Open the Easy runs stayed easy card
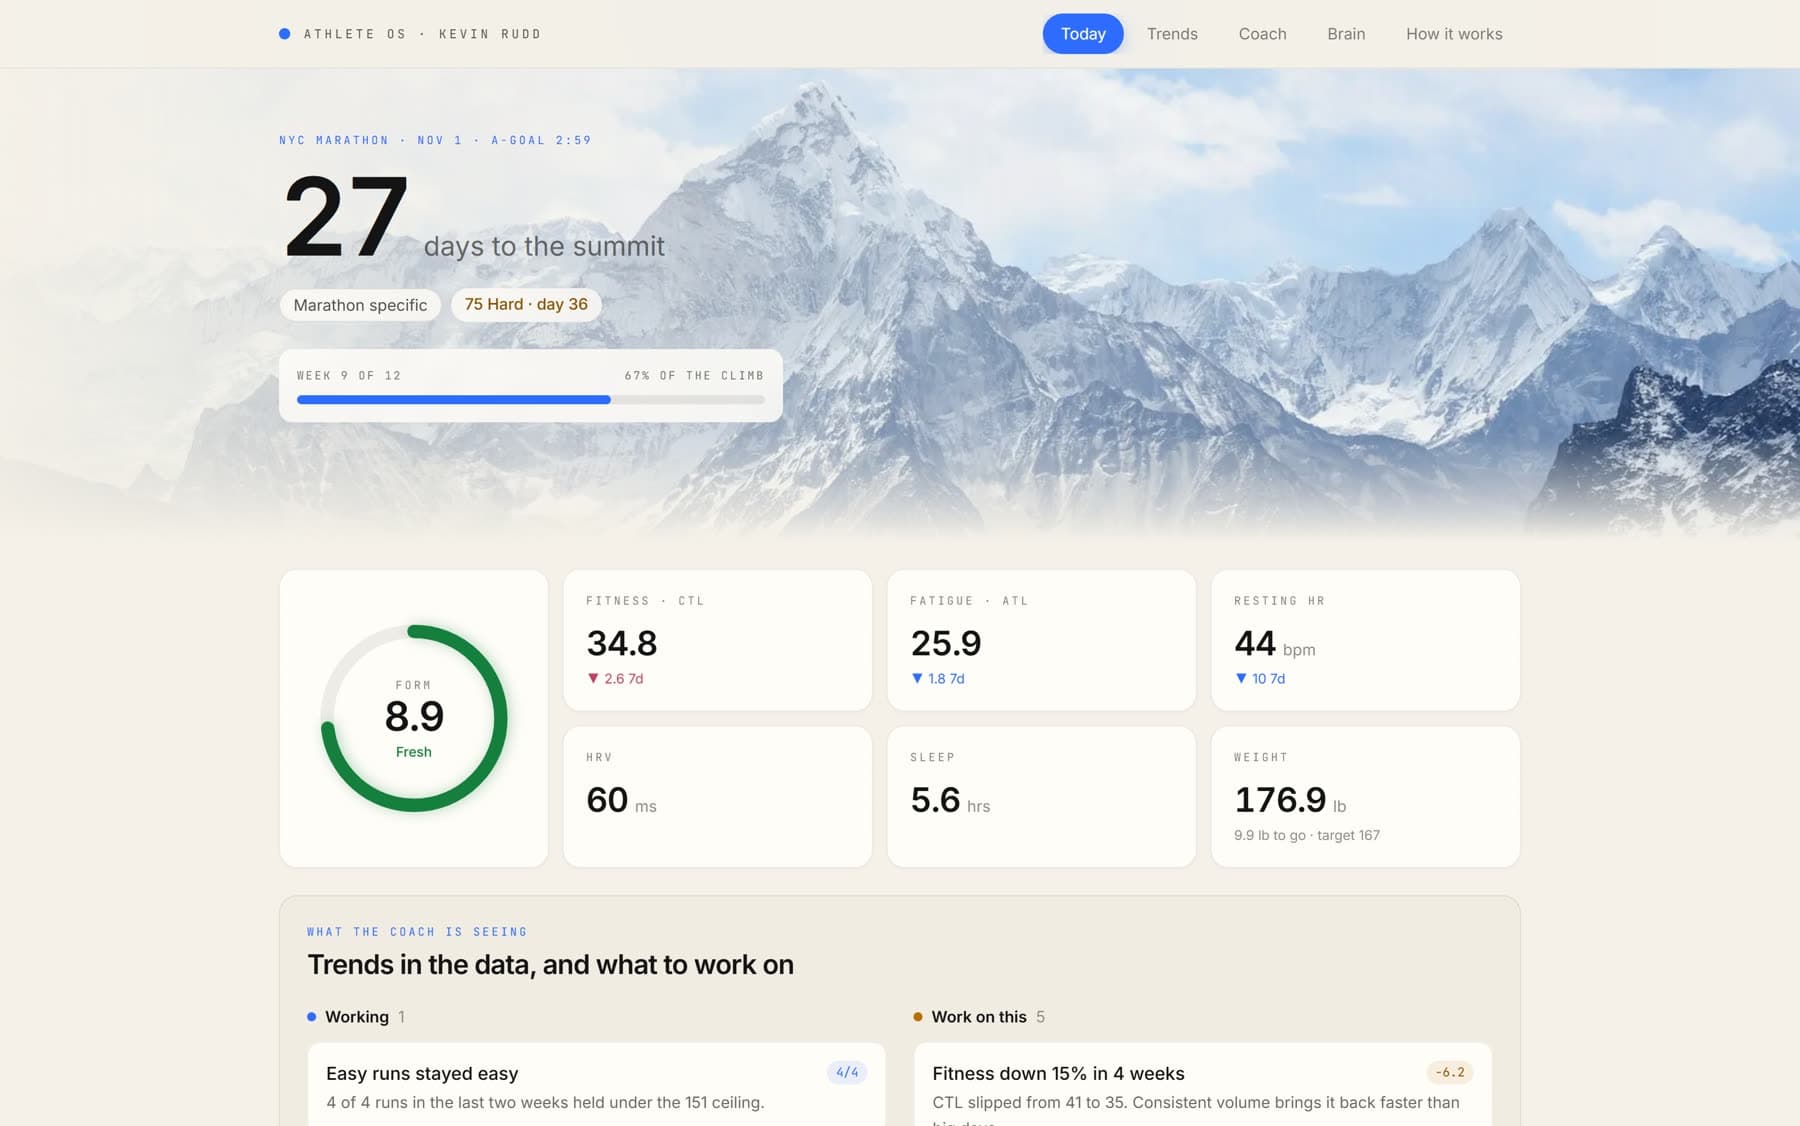The image size is (1800, 1126). 597,1085
